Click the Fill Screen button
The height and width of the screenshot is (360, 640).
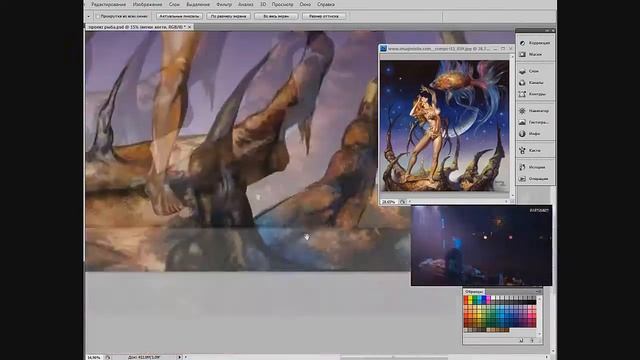[276, 16]
